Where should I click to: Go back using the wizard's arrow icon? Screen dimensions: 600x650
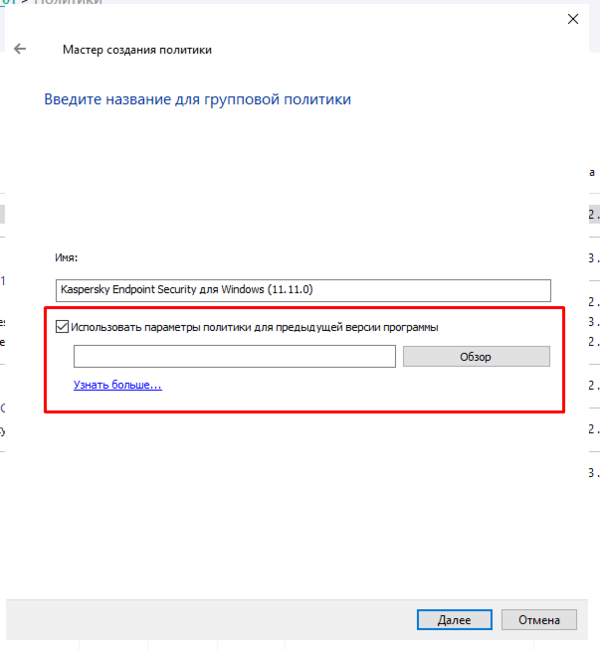[x=19, y=49]
